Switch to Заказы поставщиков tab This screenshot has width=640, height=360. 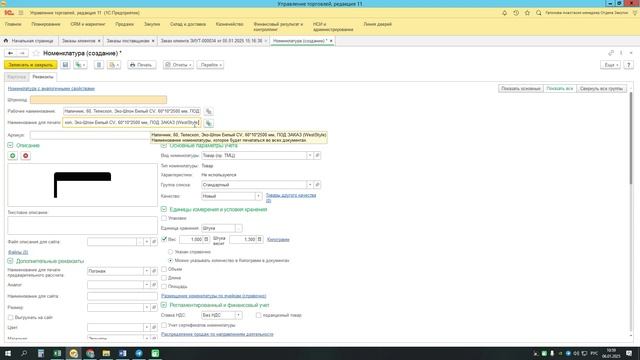128,41
